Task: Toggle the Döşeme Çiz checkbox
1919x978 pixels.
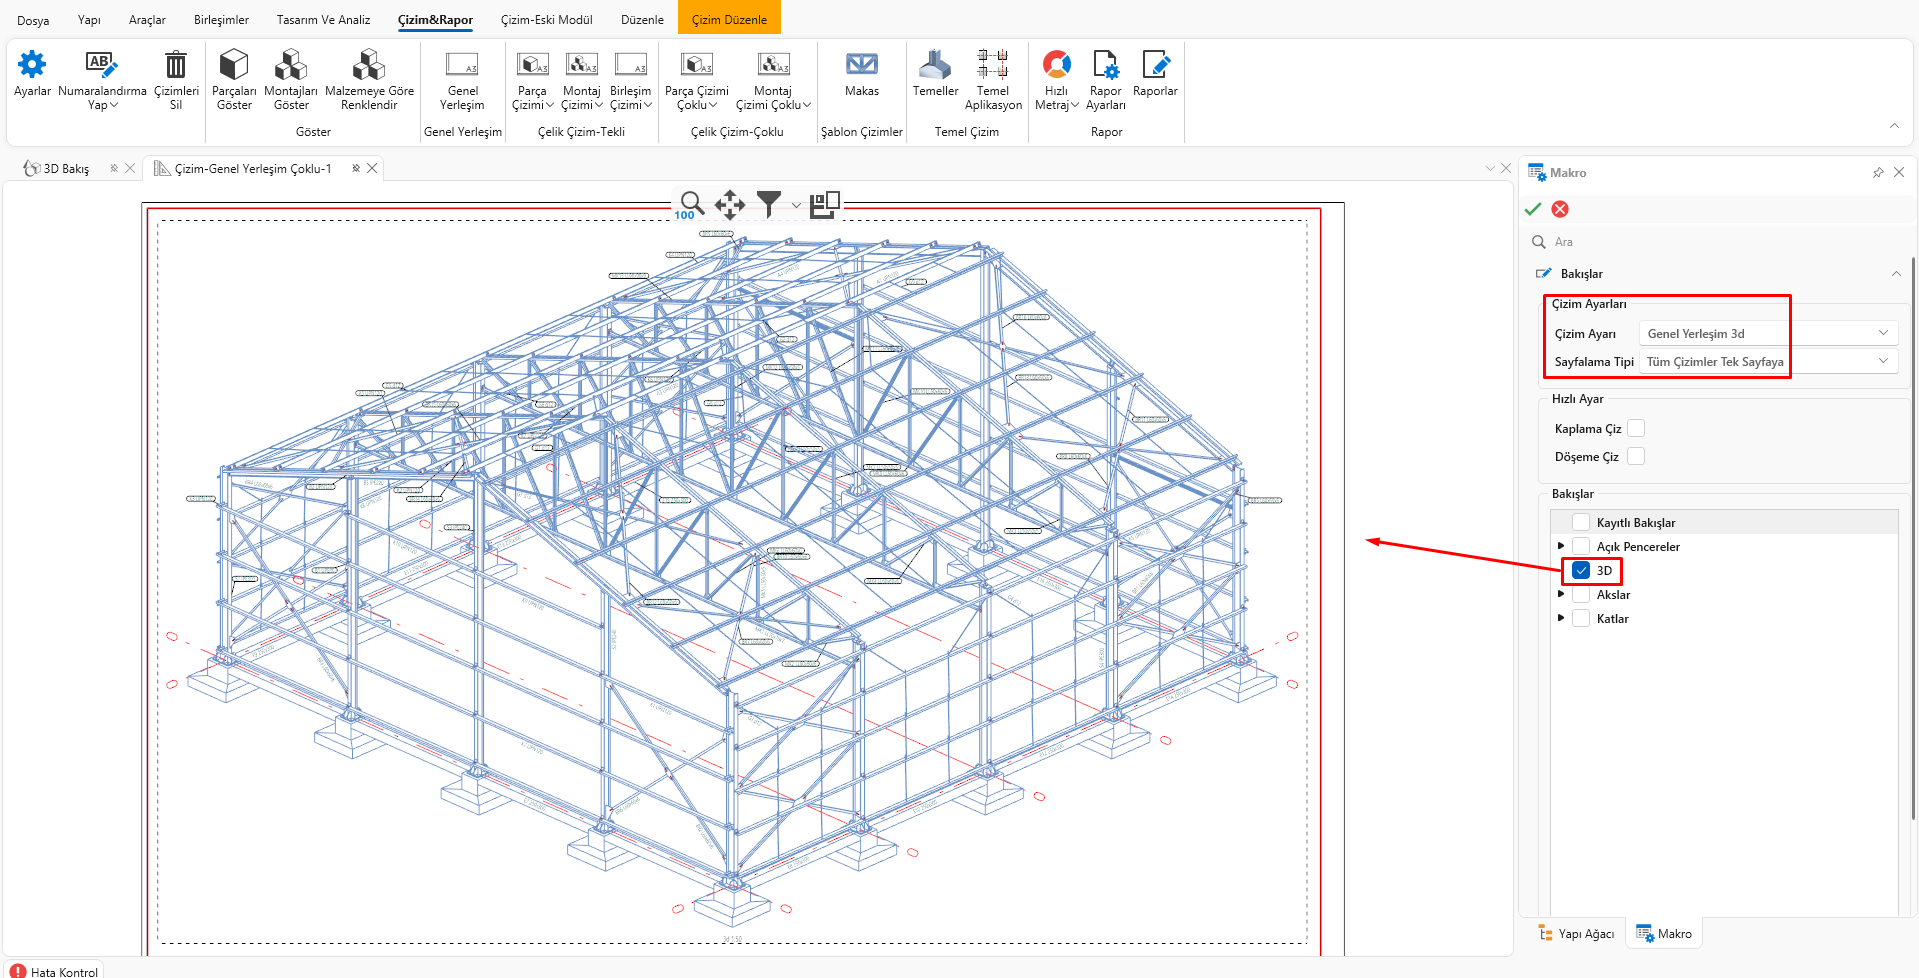Action: (1636, 456)
